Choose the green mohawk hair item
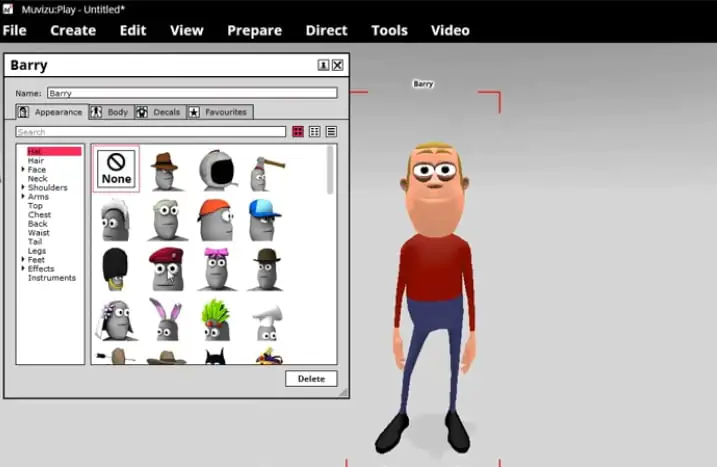The width and height of the screenshot is (717, 467). pyautogui.click(x=214, y=319)
